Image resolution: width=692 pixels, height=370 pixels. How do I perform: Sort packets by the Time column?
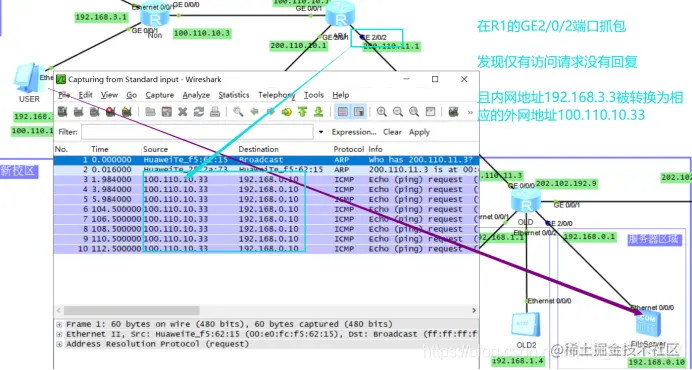coord(116,149)
